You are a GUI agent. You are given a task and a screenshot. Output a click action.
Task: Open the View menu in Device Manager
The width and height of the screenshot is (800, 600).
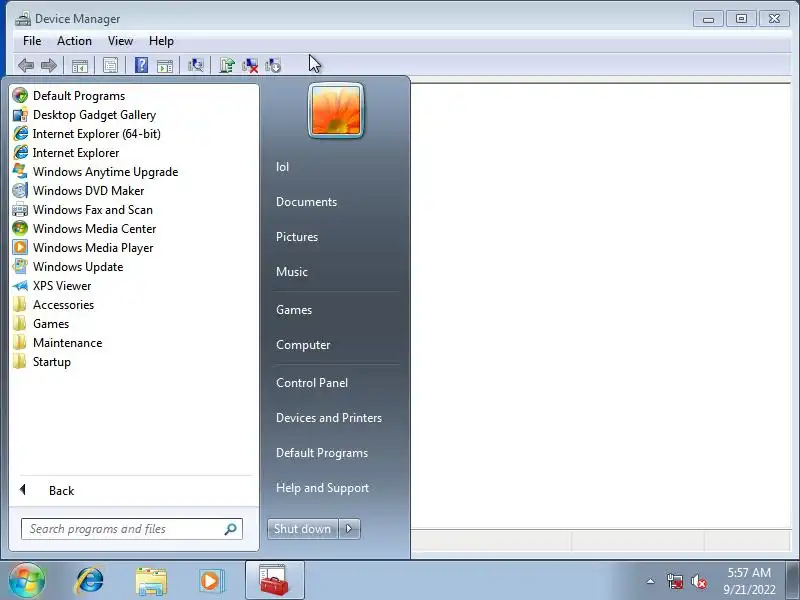point(120,41)
